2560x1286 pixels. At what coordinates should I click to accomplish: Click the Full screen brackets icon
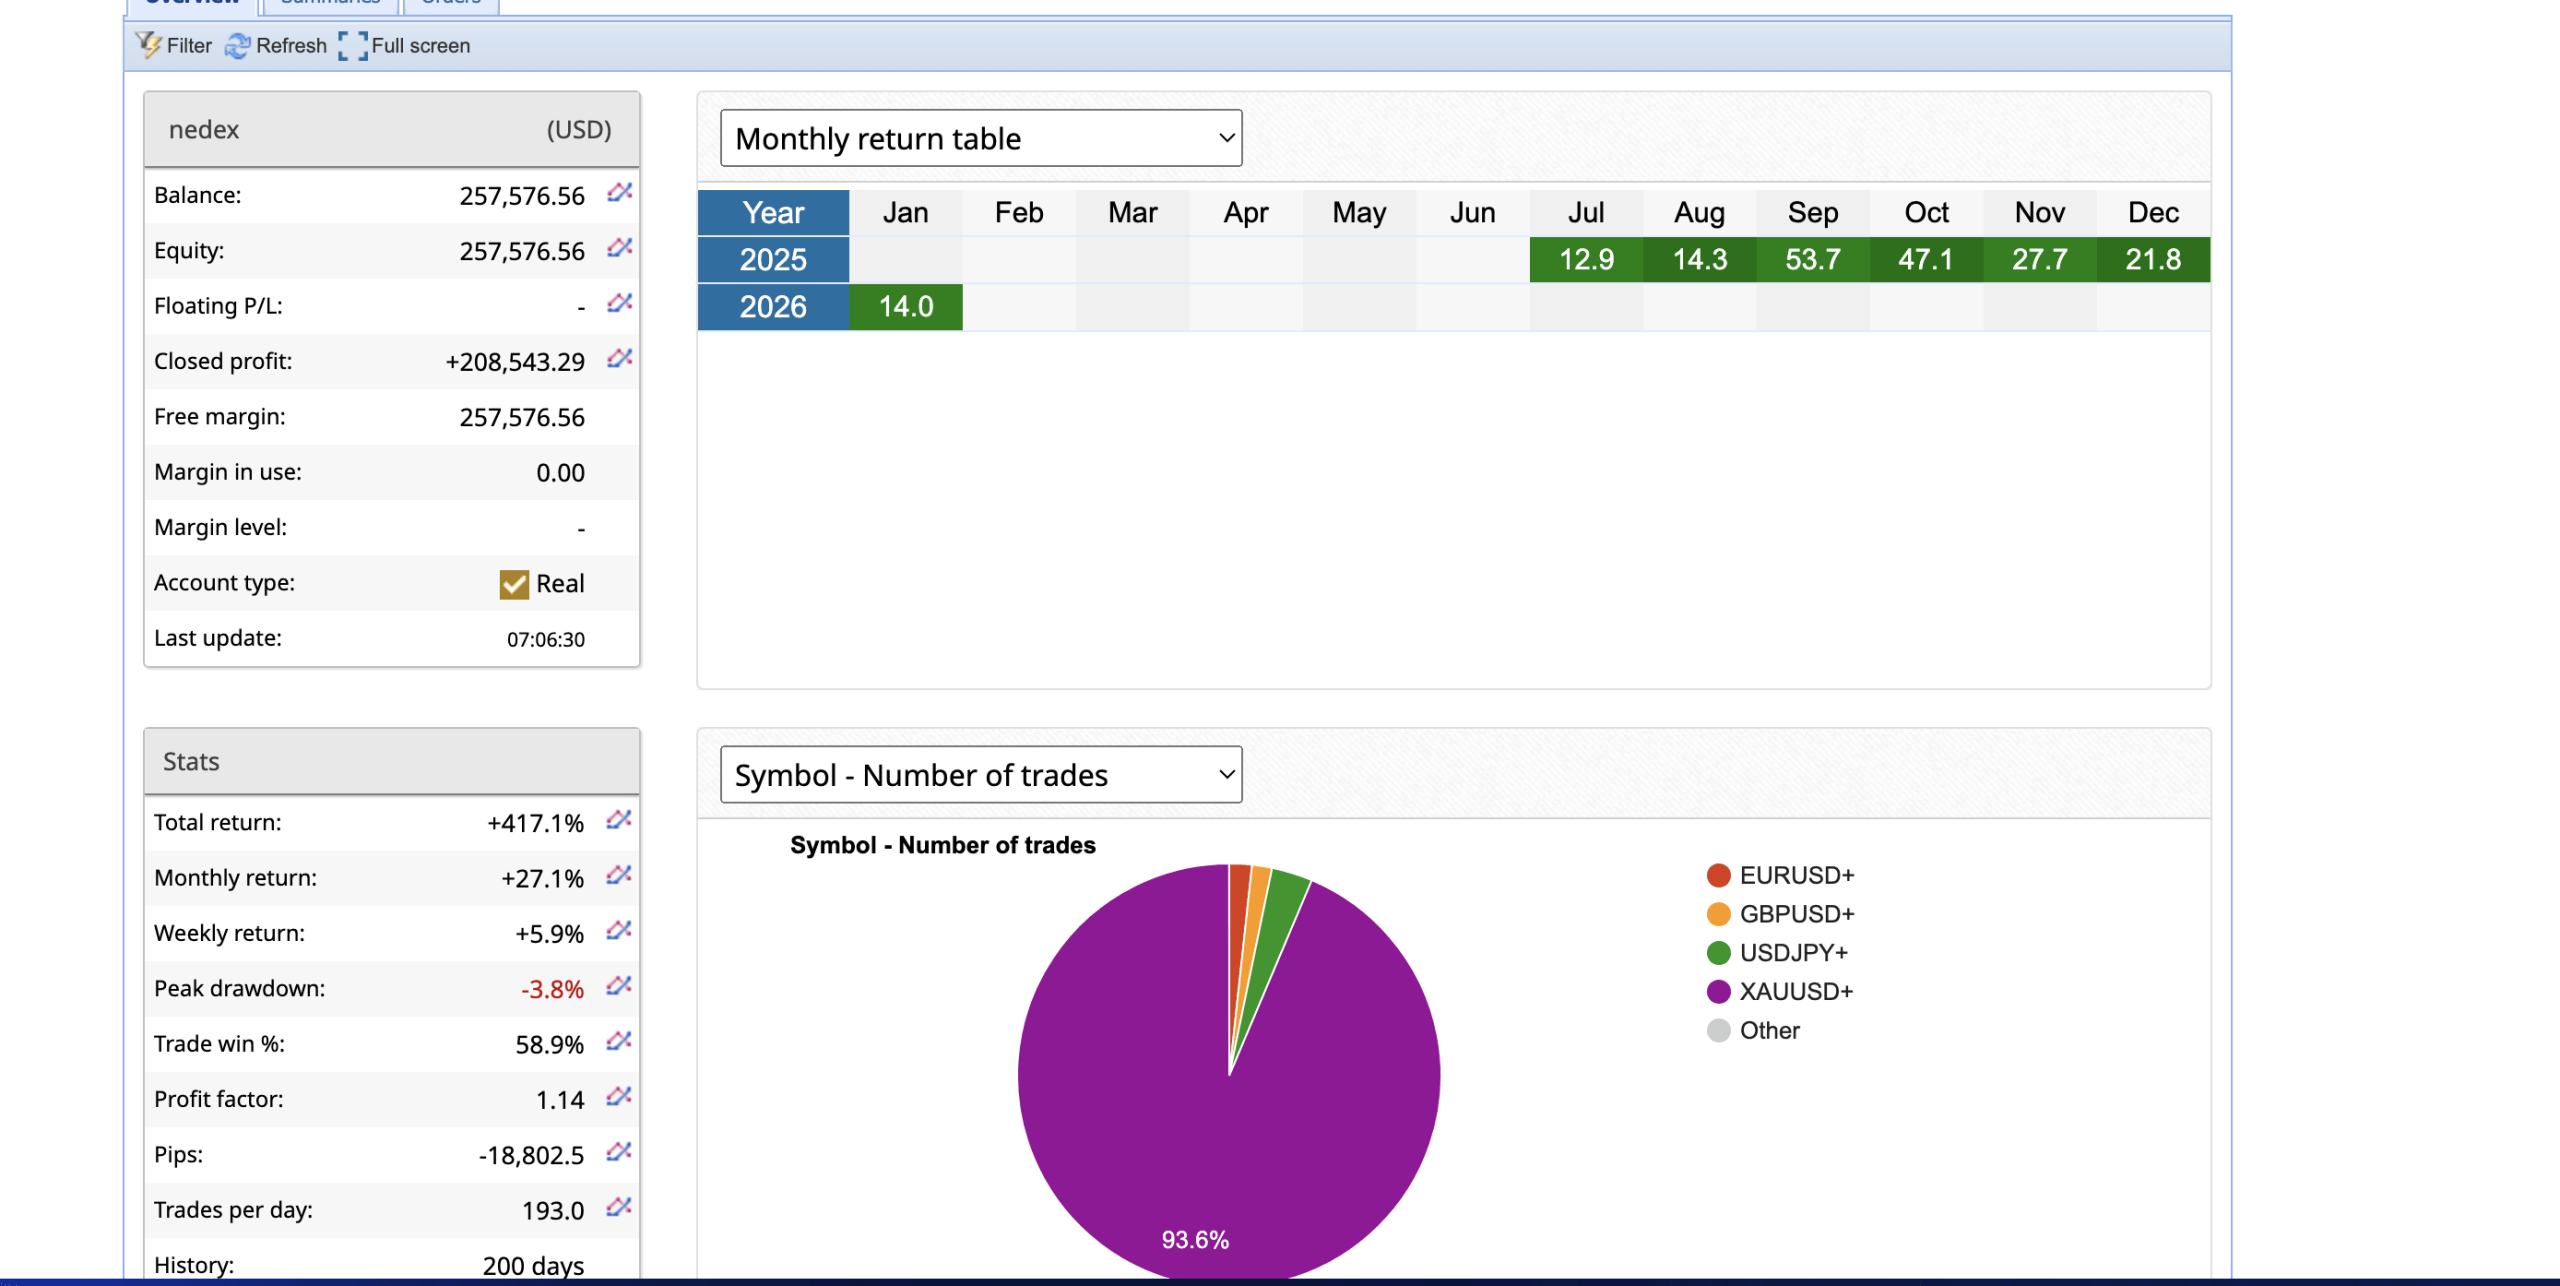click(x=353, y=46)
